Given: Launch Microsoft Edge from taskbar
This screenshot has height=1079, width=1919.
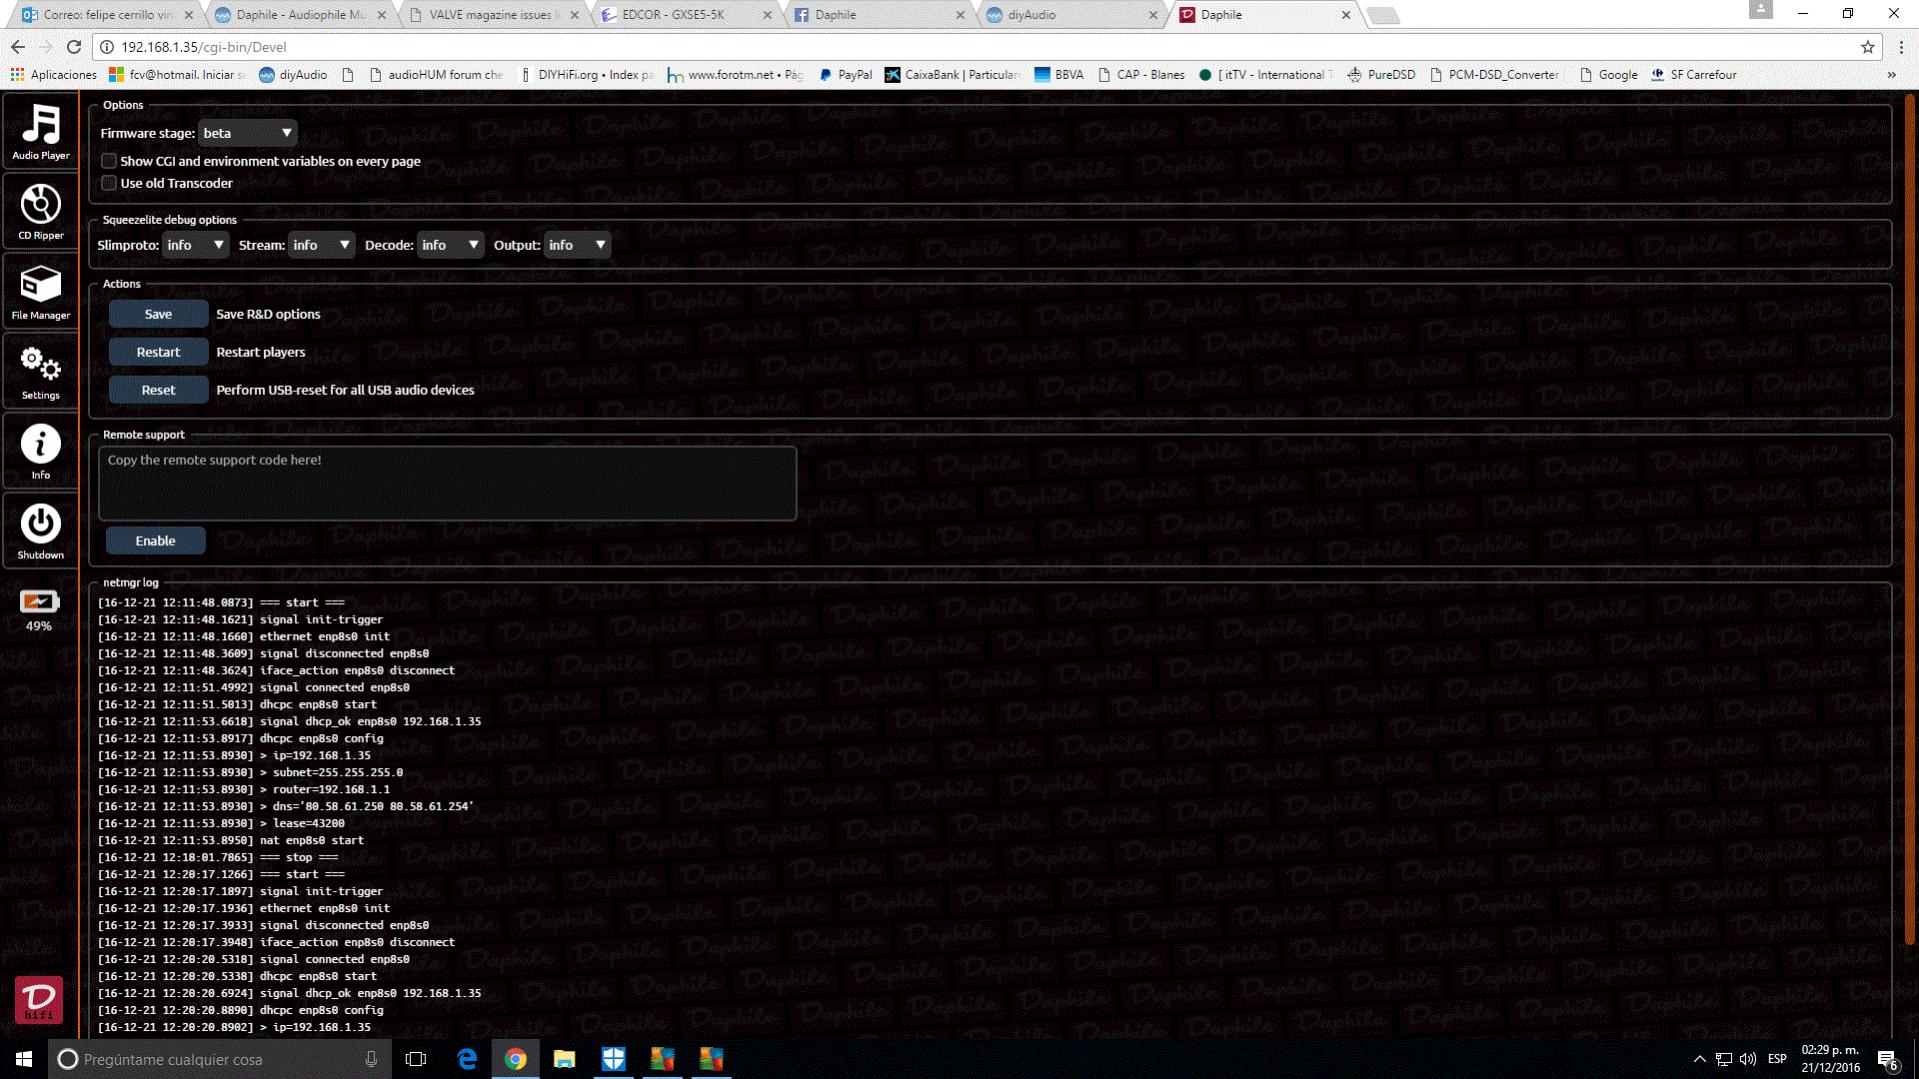Looking at the screenshot, I should click(467, 1059).
